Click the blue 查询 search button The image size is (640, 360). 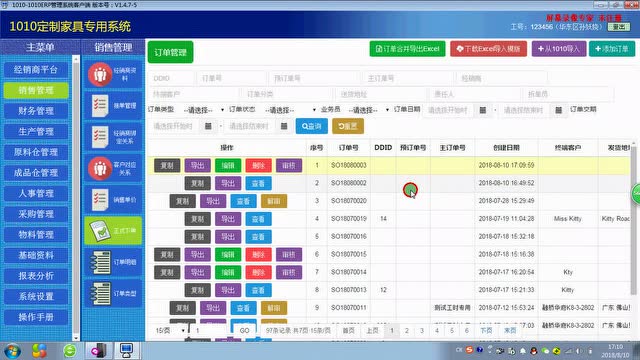pos(311,126)
